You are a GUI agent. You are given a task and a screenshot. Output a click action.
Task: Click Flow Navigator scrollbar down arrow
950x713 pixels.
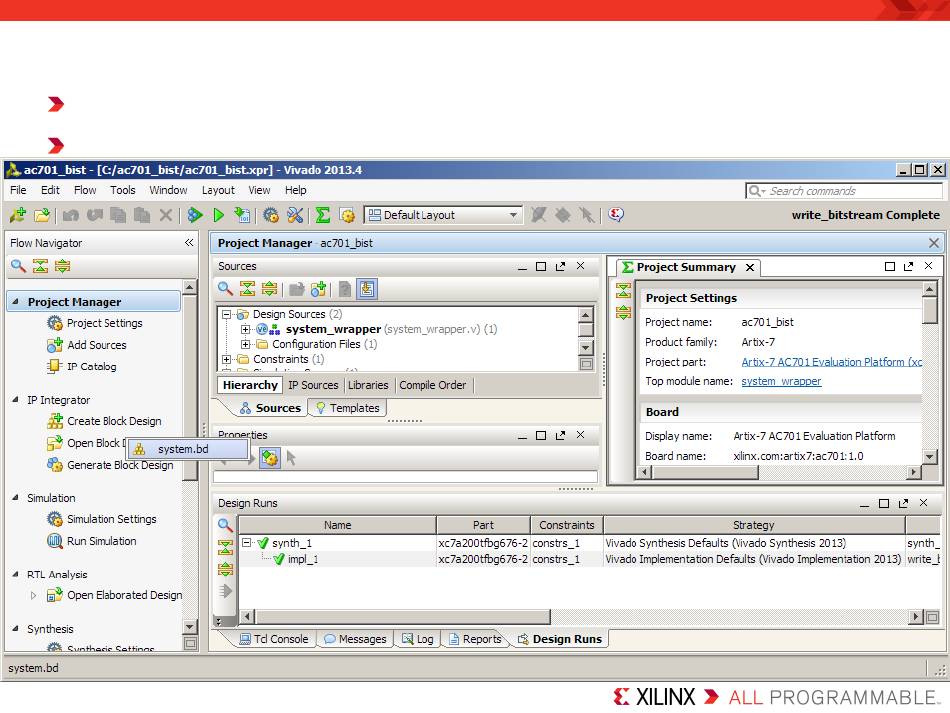pyautogui.click(x=190, y=626)
